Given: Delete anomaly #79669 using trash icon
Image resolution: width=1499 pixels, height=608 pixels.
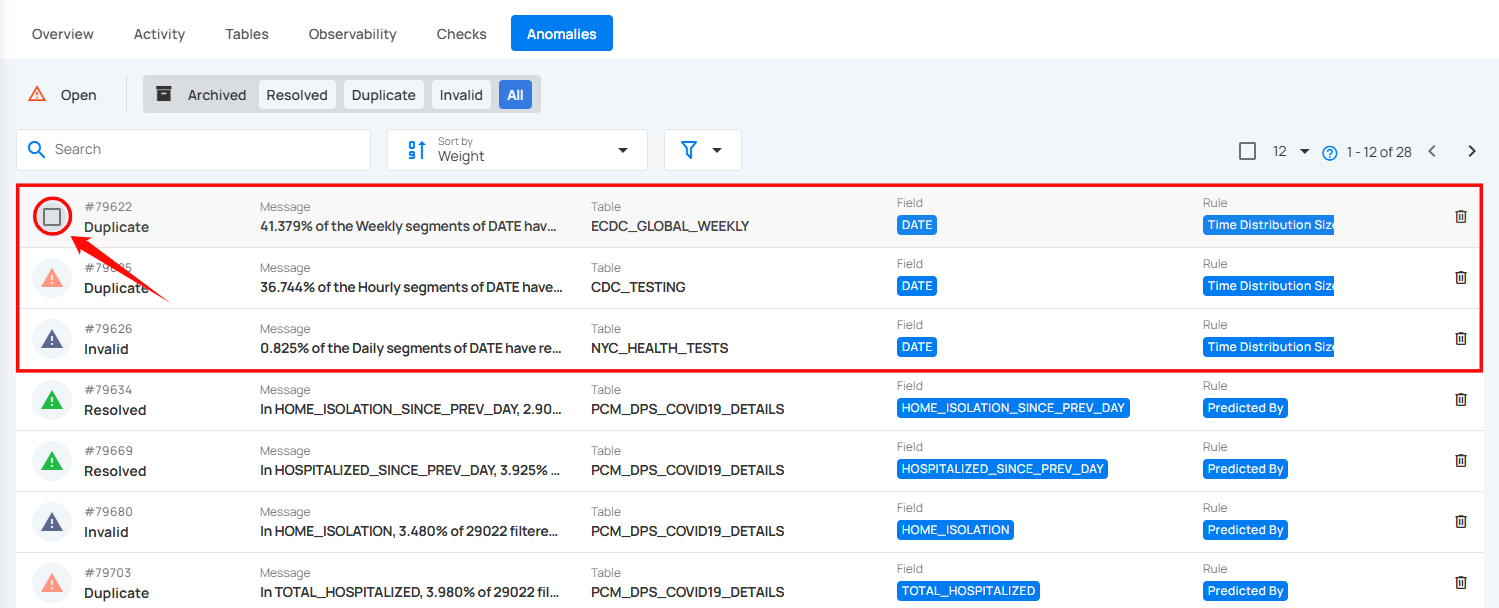Looking at the screenshot, I should 1460,460.
